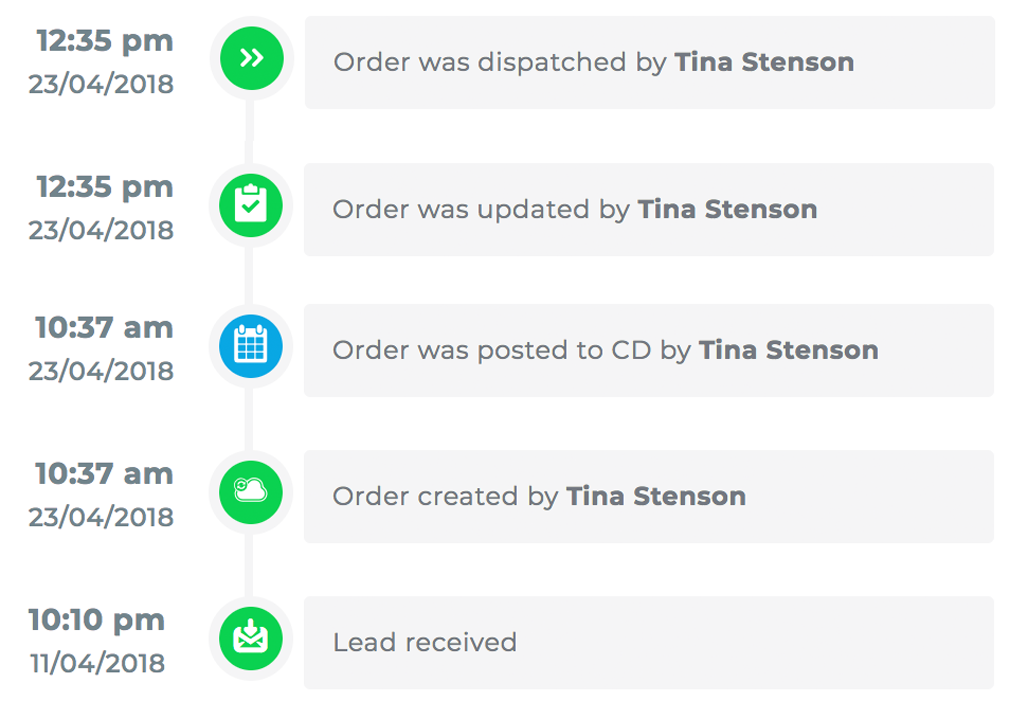Image resolution: width=1010 pixels, height=701 pixels.
Task: Select the 'Lead received' entry text
Action: click(424, 642)
